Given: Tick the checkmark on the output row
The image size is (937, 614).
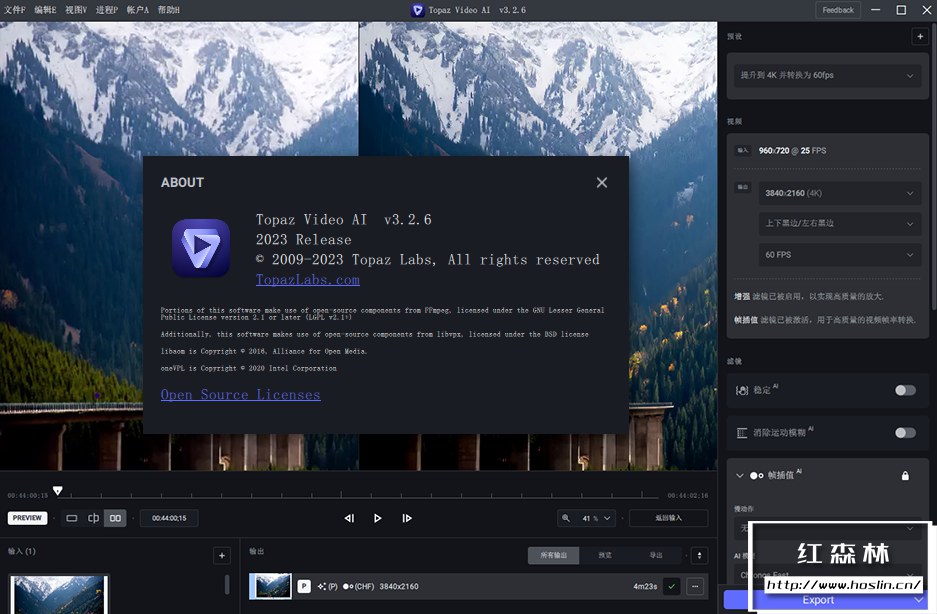Looking at the screenshot, I should (x=670, y=586).
